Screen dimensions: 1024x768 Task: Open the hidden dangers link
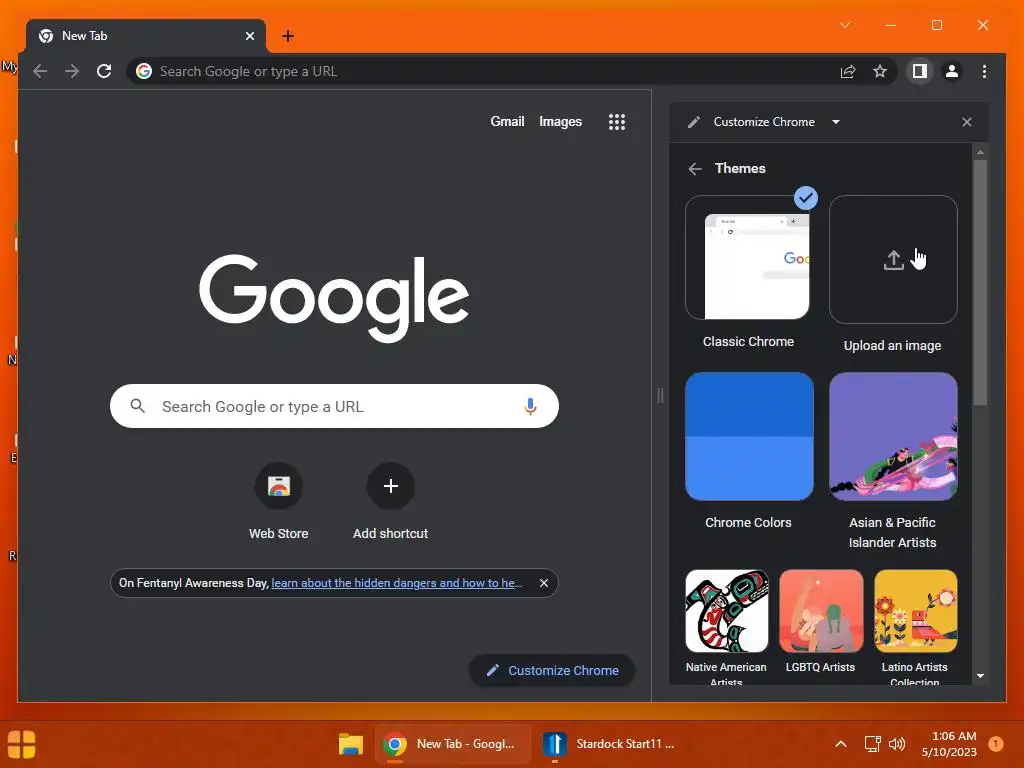[x=396, y=583]
